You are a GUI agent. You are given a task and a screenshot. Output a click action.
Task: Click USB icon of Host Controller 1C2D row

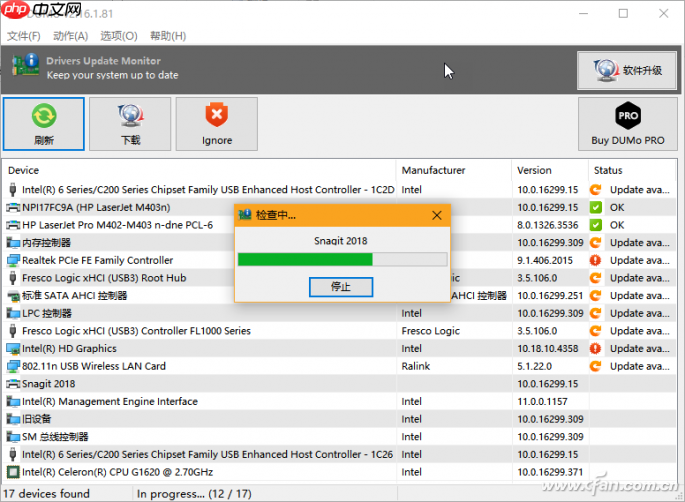[x=13, y=190]
